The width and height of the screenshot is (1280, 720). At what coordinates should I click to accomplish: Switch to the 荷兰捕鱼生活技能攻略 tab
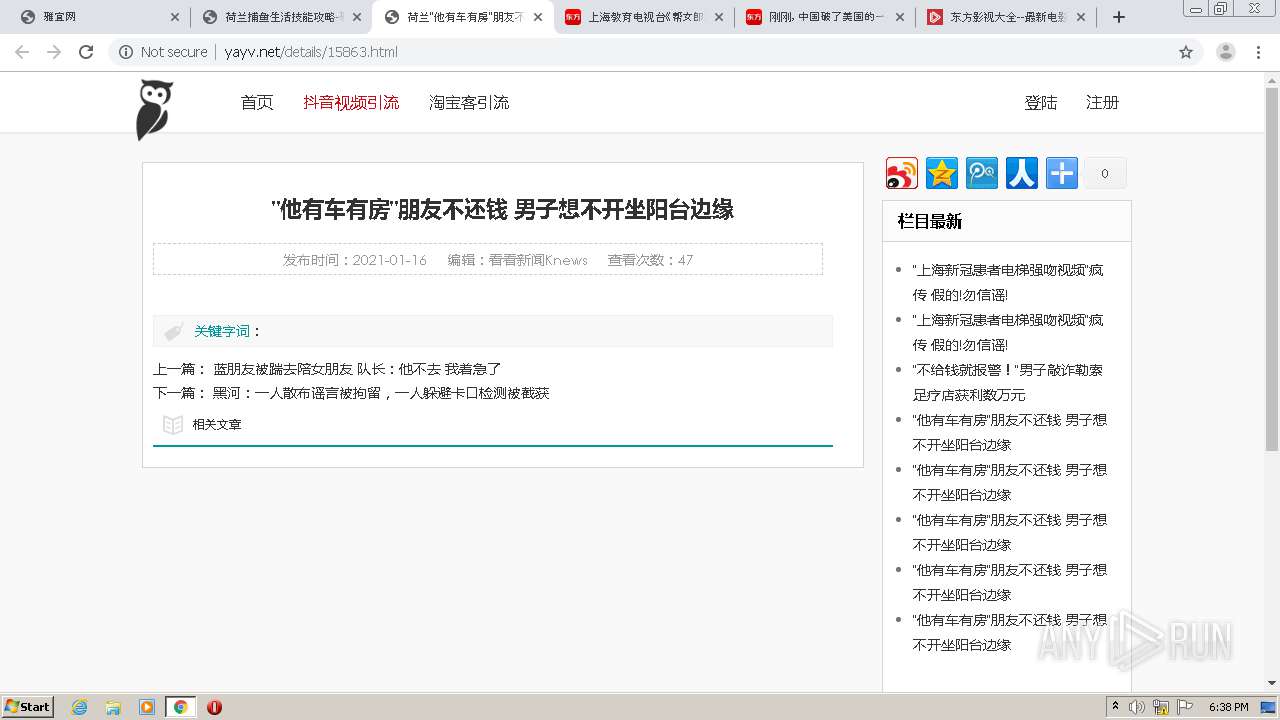pos(281,17)
